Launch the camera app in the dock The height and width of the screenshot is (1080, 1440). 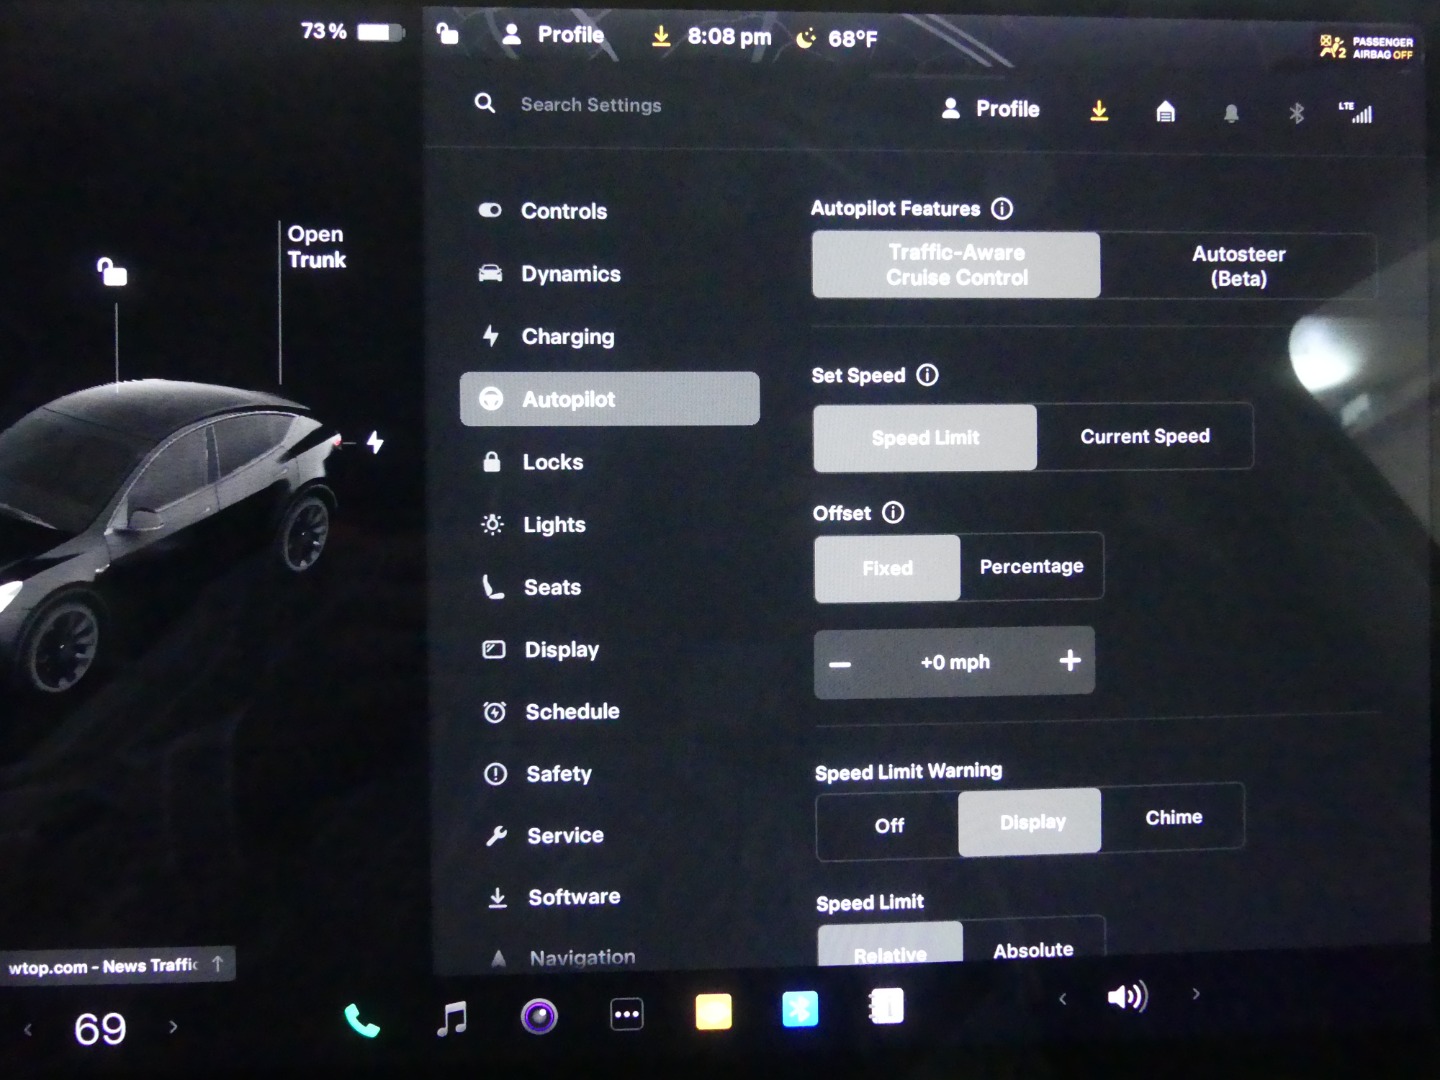(x=539, y=1017)
